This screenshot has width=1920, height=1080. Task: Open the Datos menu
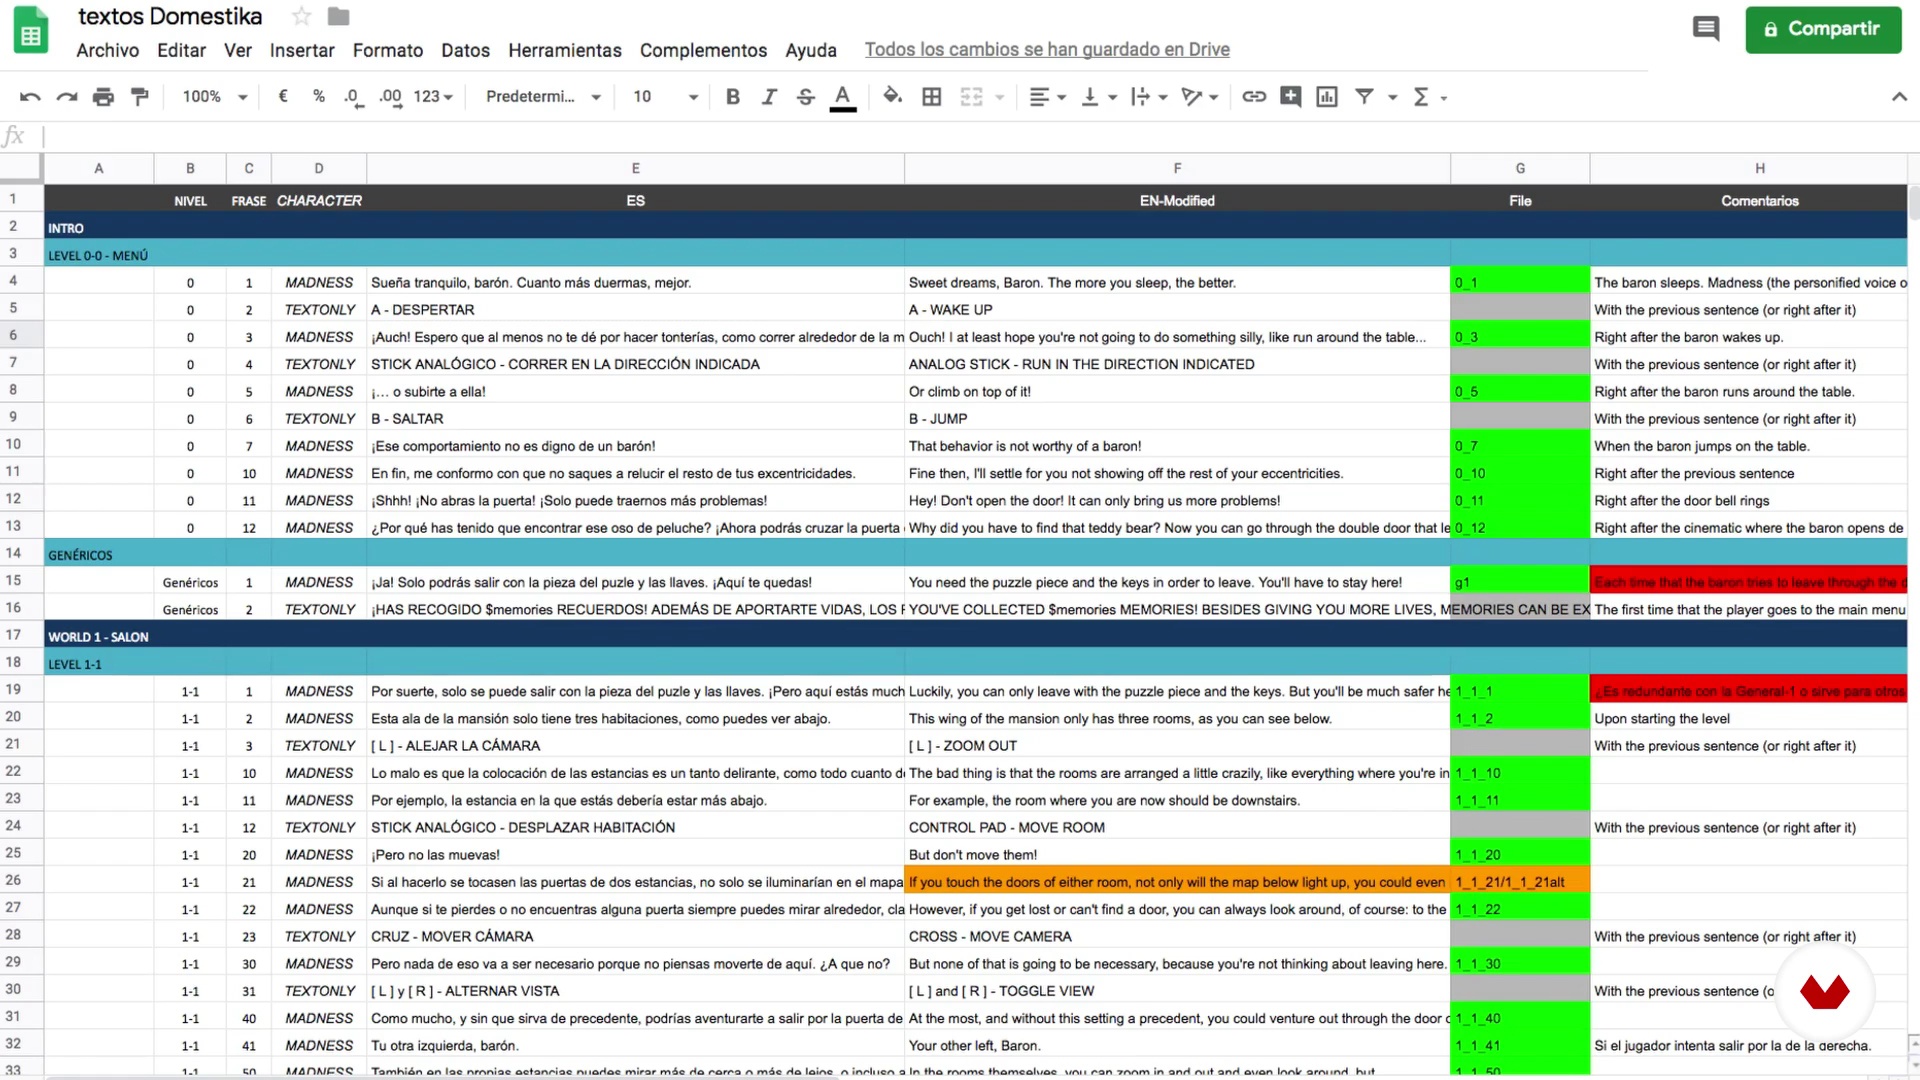466,50
